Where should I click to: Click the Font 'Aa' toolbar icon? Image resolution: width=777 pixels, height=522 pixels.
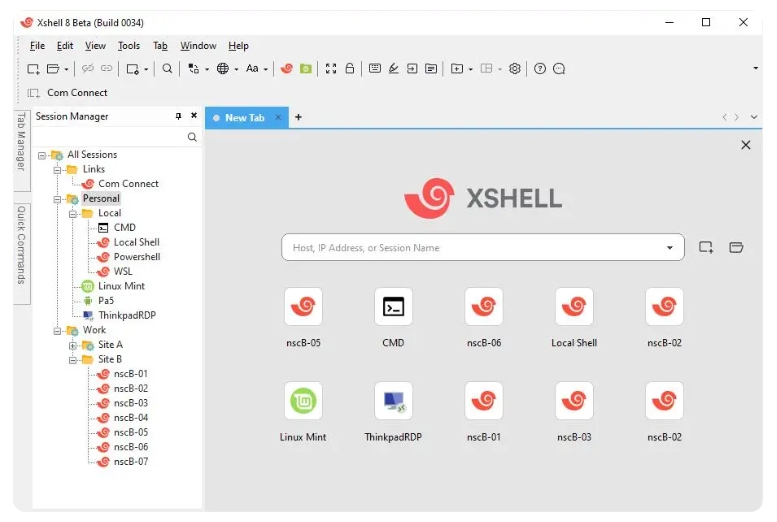pos(252,68)
